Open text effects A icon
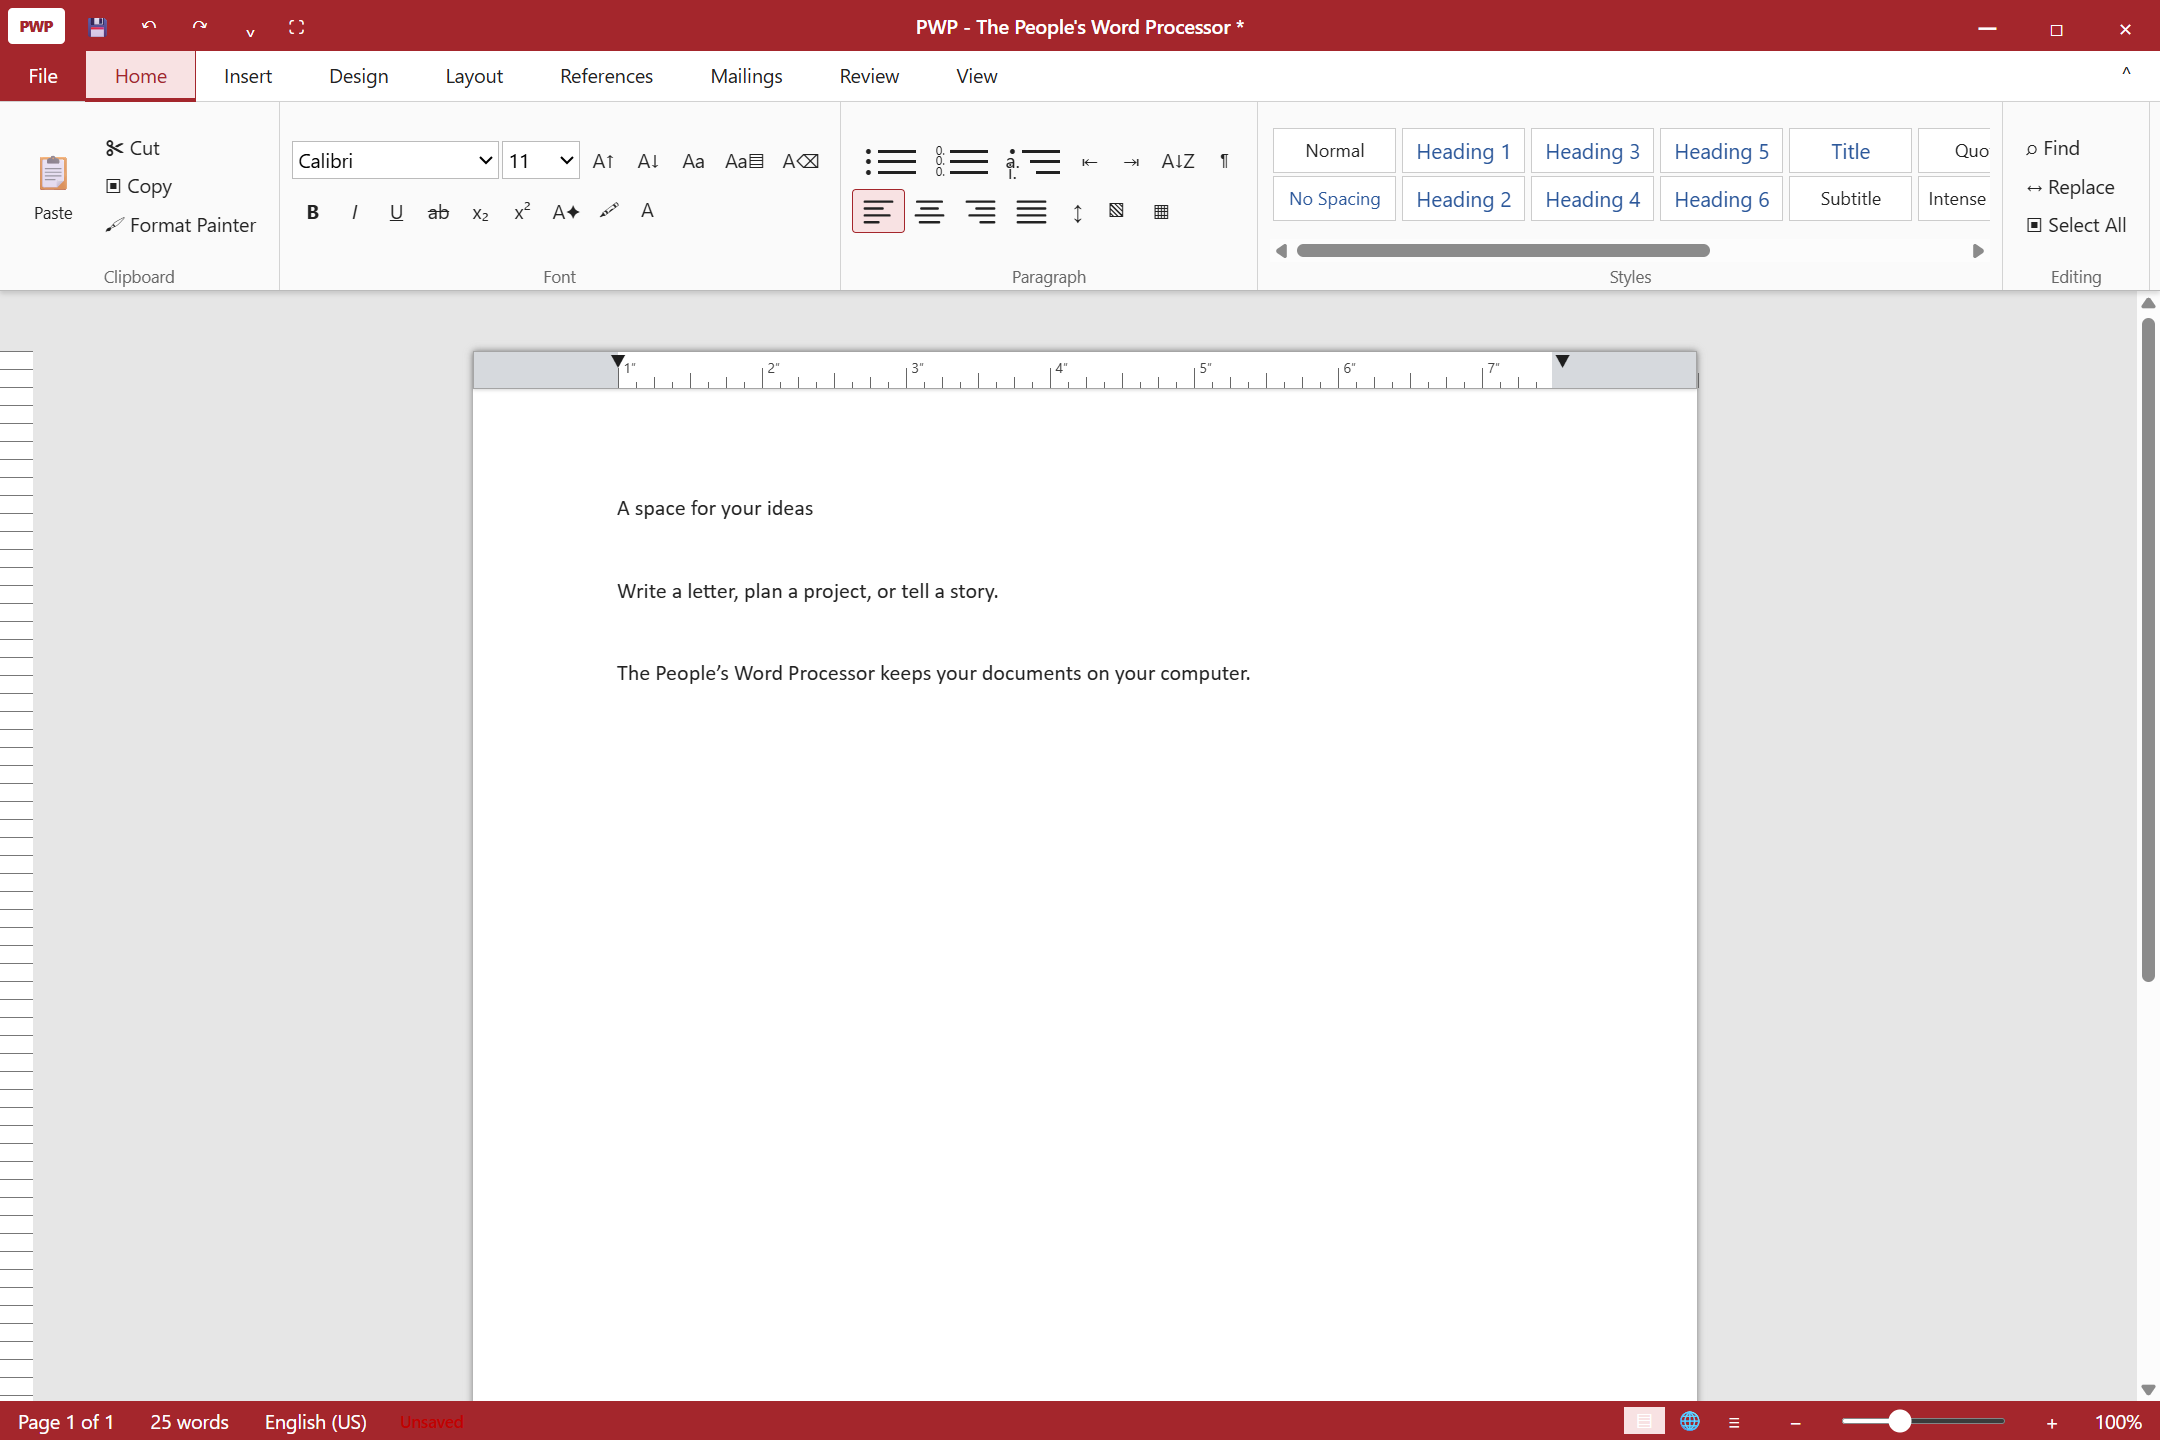The width and height of the screenshot is (2160, 1440). coord(566,212)
